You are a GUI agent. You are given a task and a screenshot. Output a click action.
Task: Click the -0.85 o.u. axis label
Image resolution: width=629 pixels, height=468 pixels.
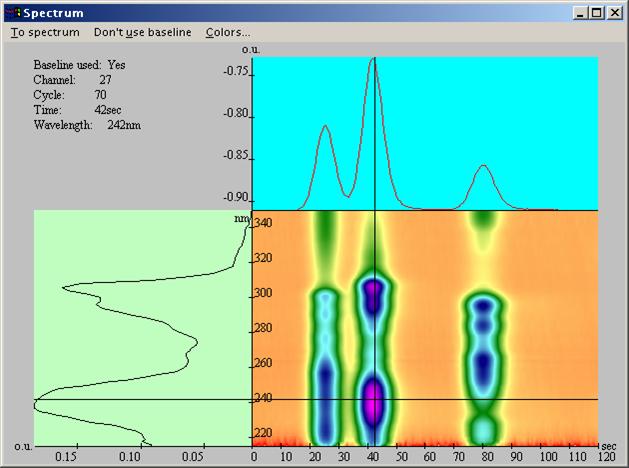[237, 155]
